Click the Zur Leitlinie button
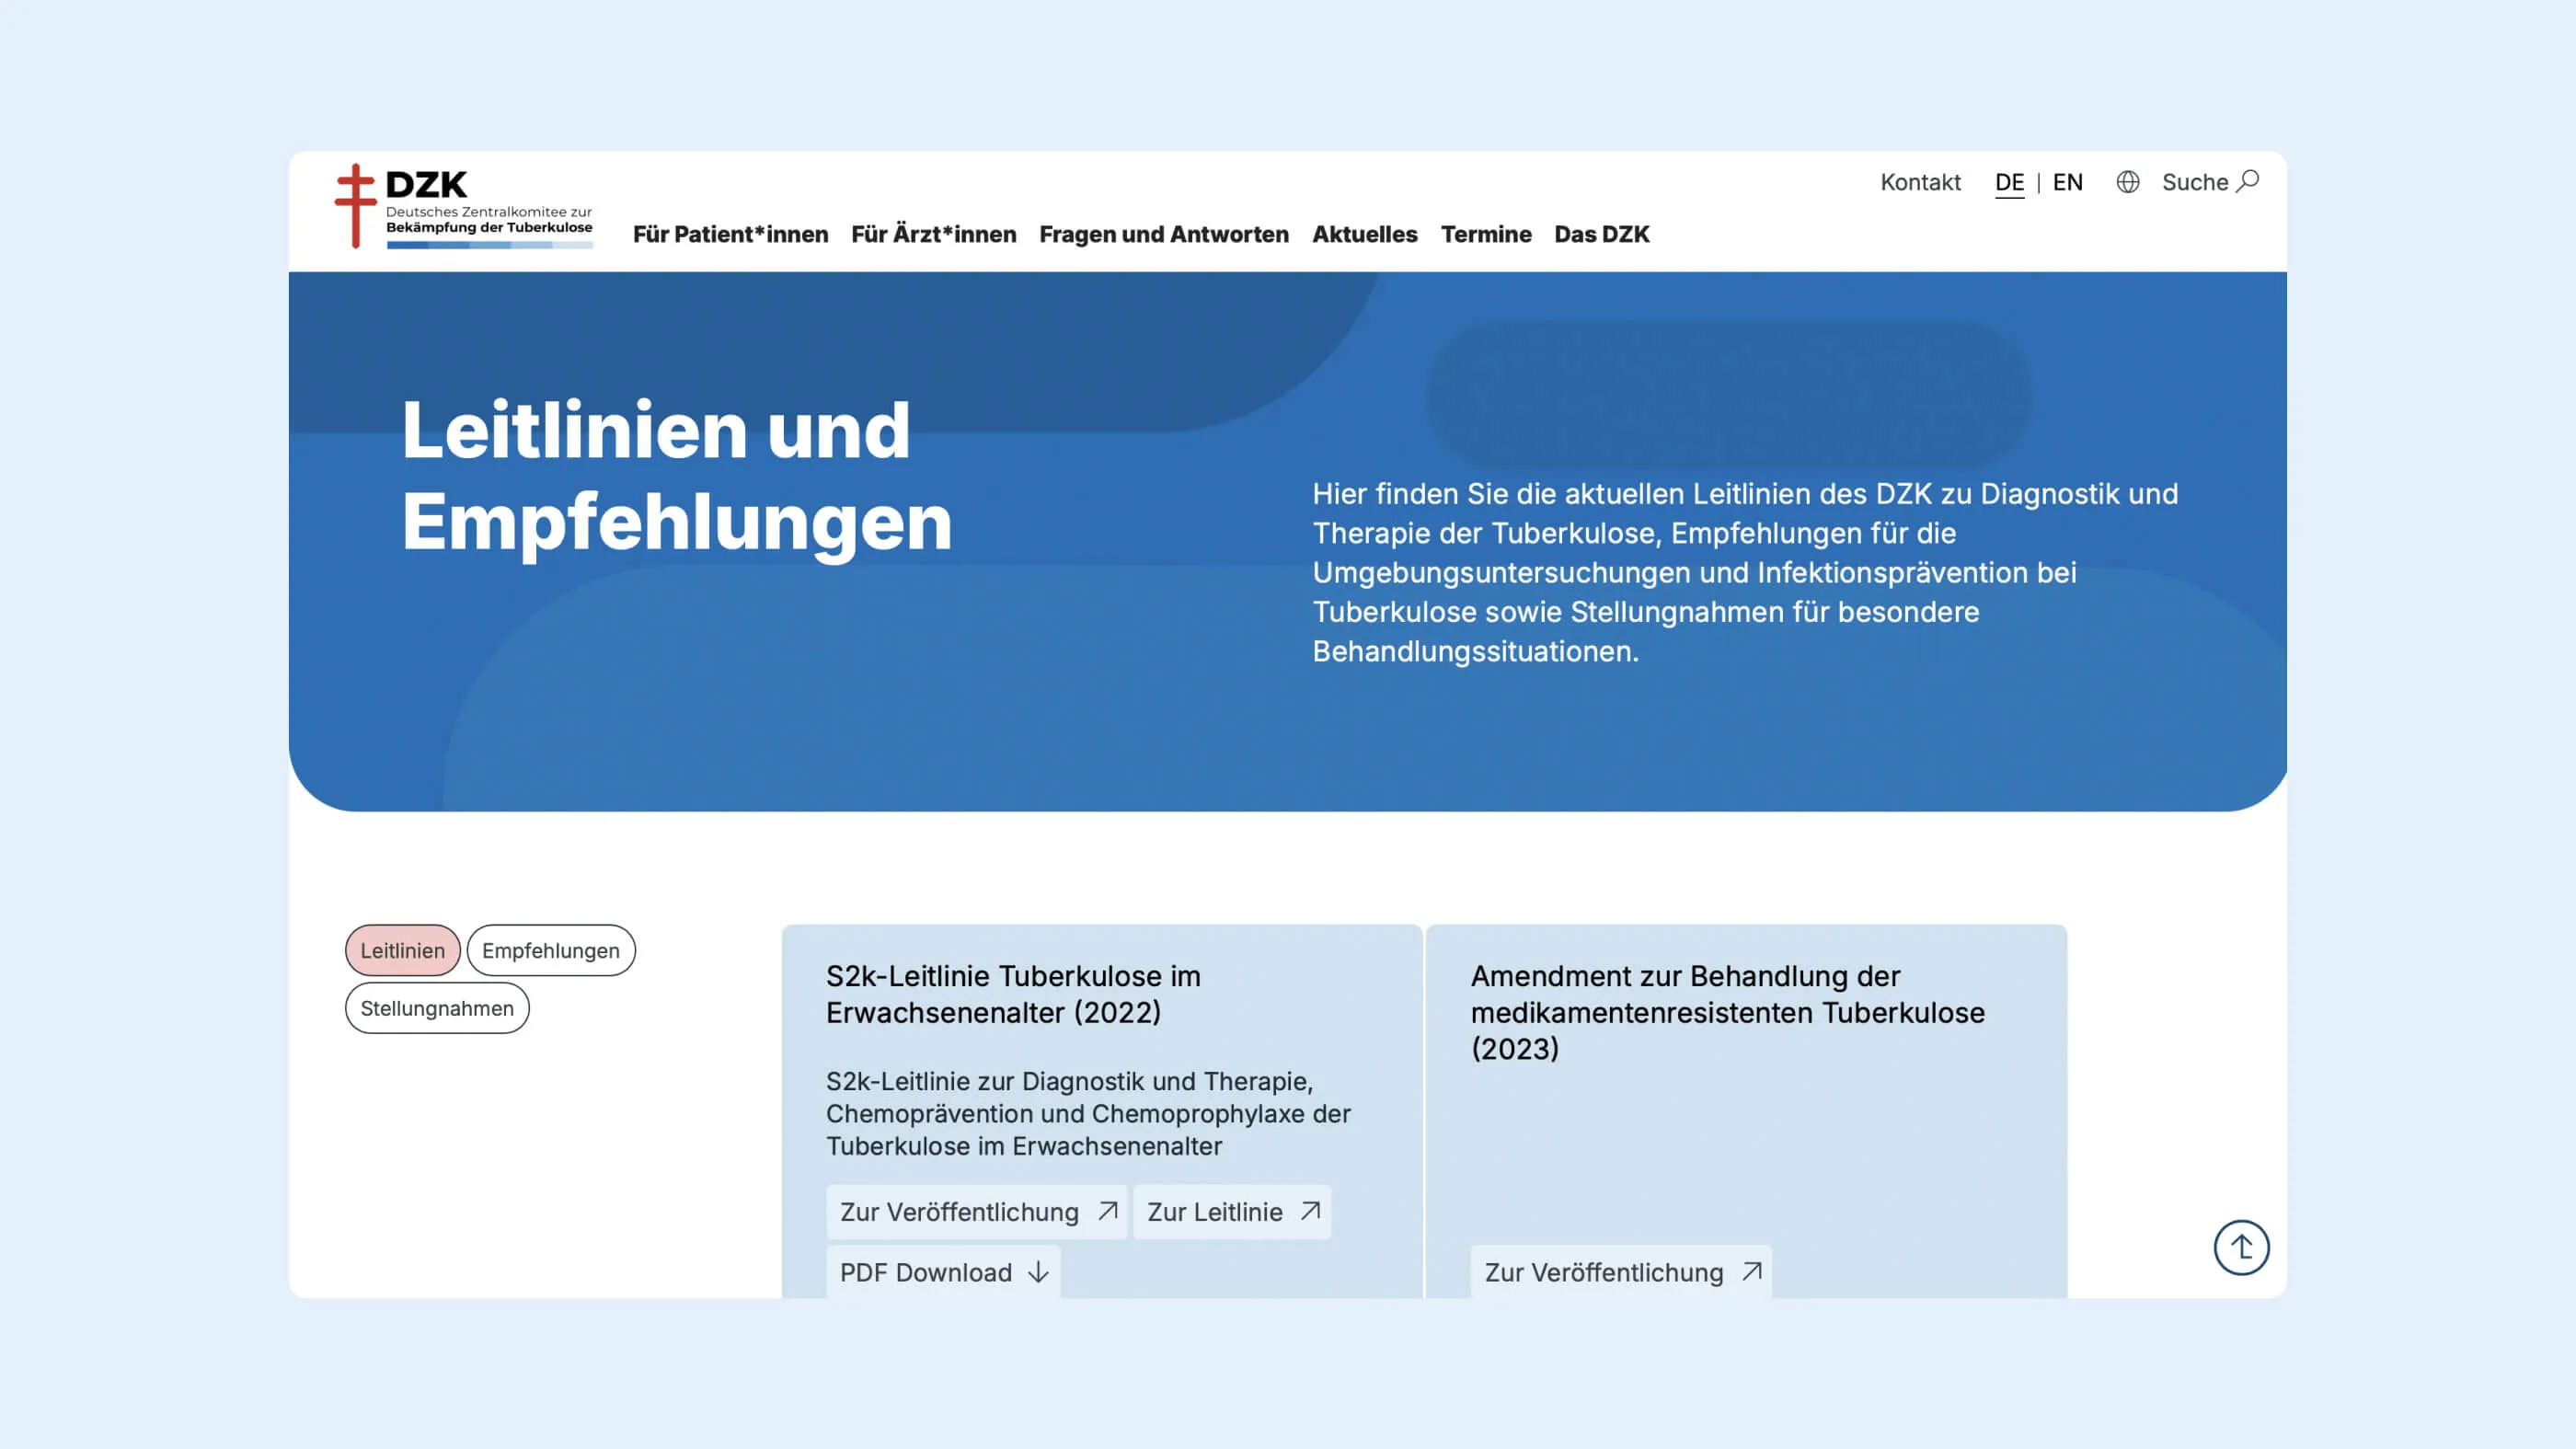 (1232, 1212)
